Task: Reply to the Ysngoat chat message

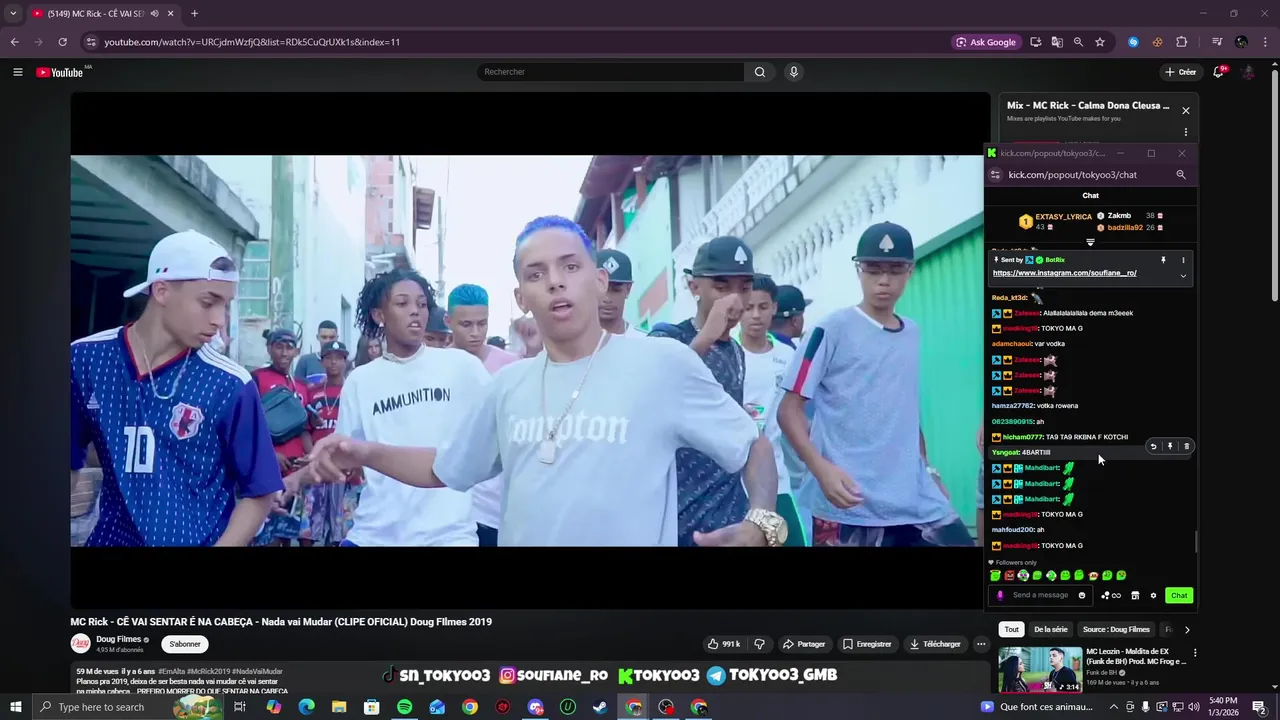Action: click(x=1153, y=447)
